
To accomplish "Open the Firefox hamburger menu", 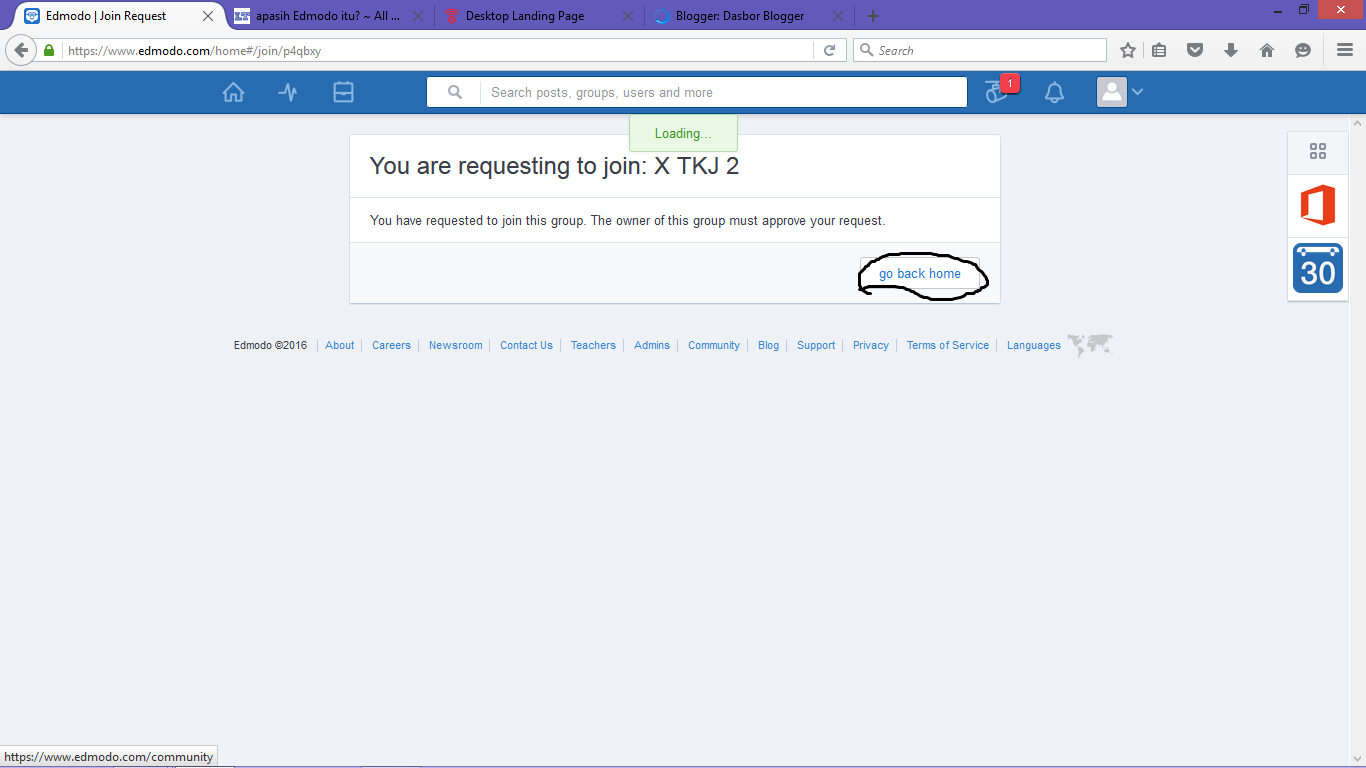I will coord(1345,50).
